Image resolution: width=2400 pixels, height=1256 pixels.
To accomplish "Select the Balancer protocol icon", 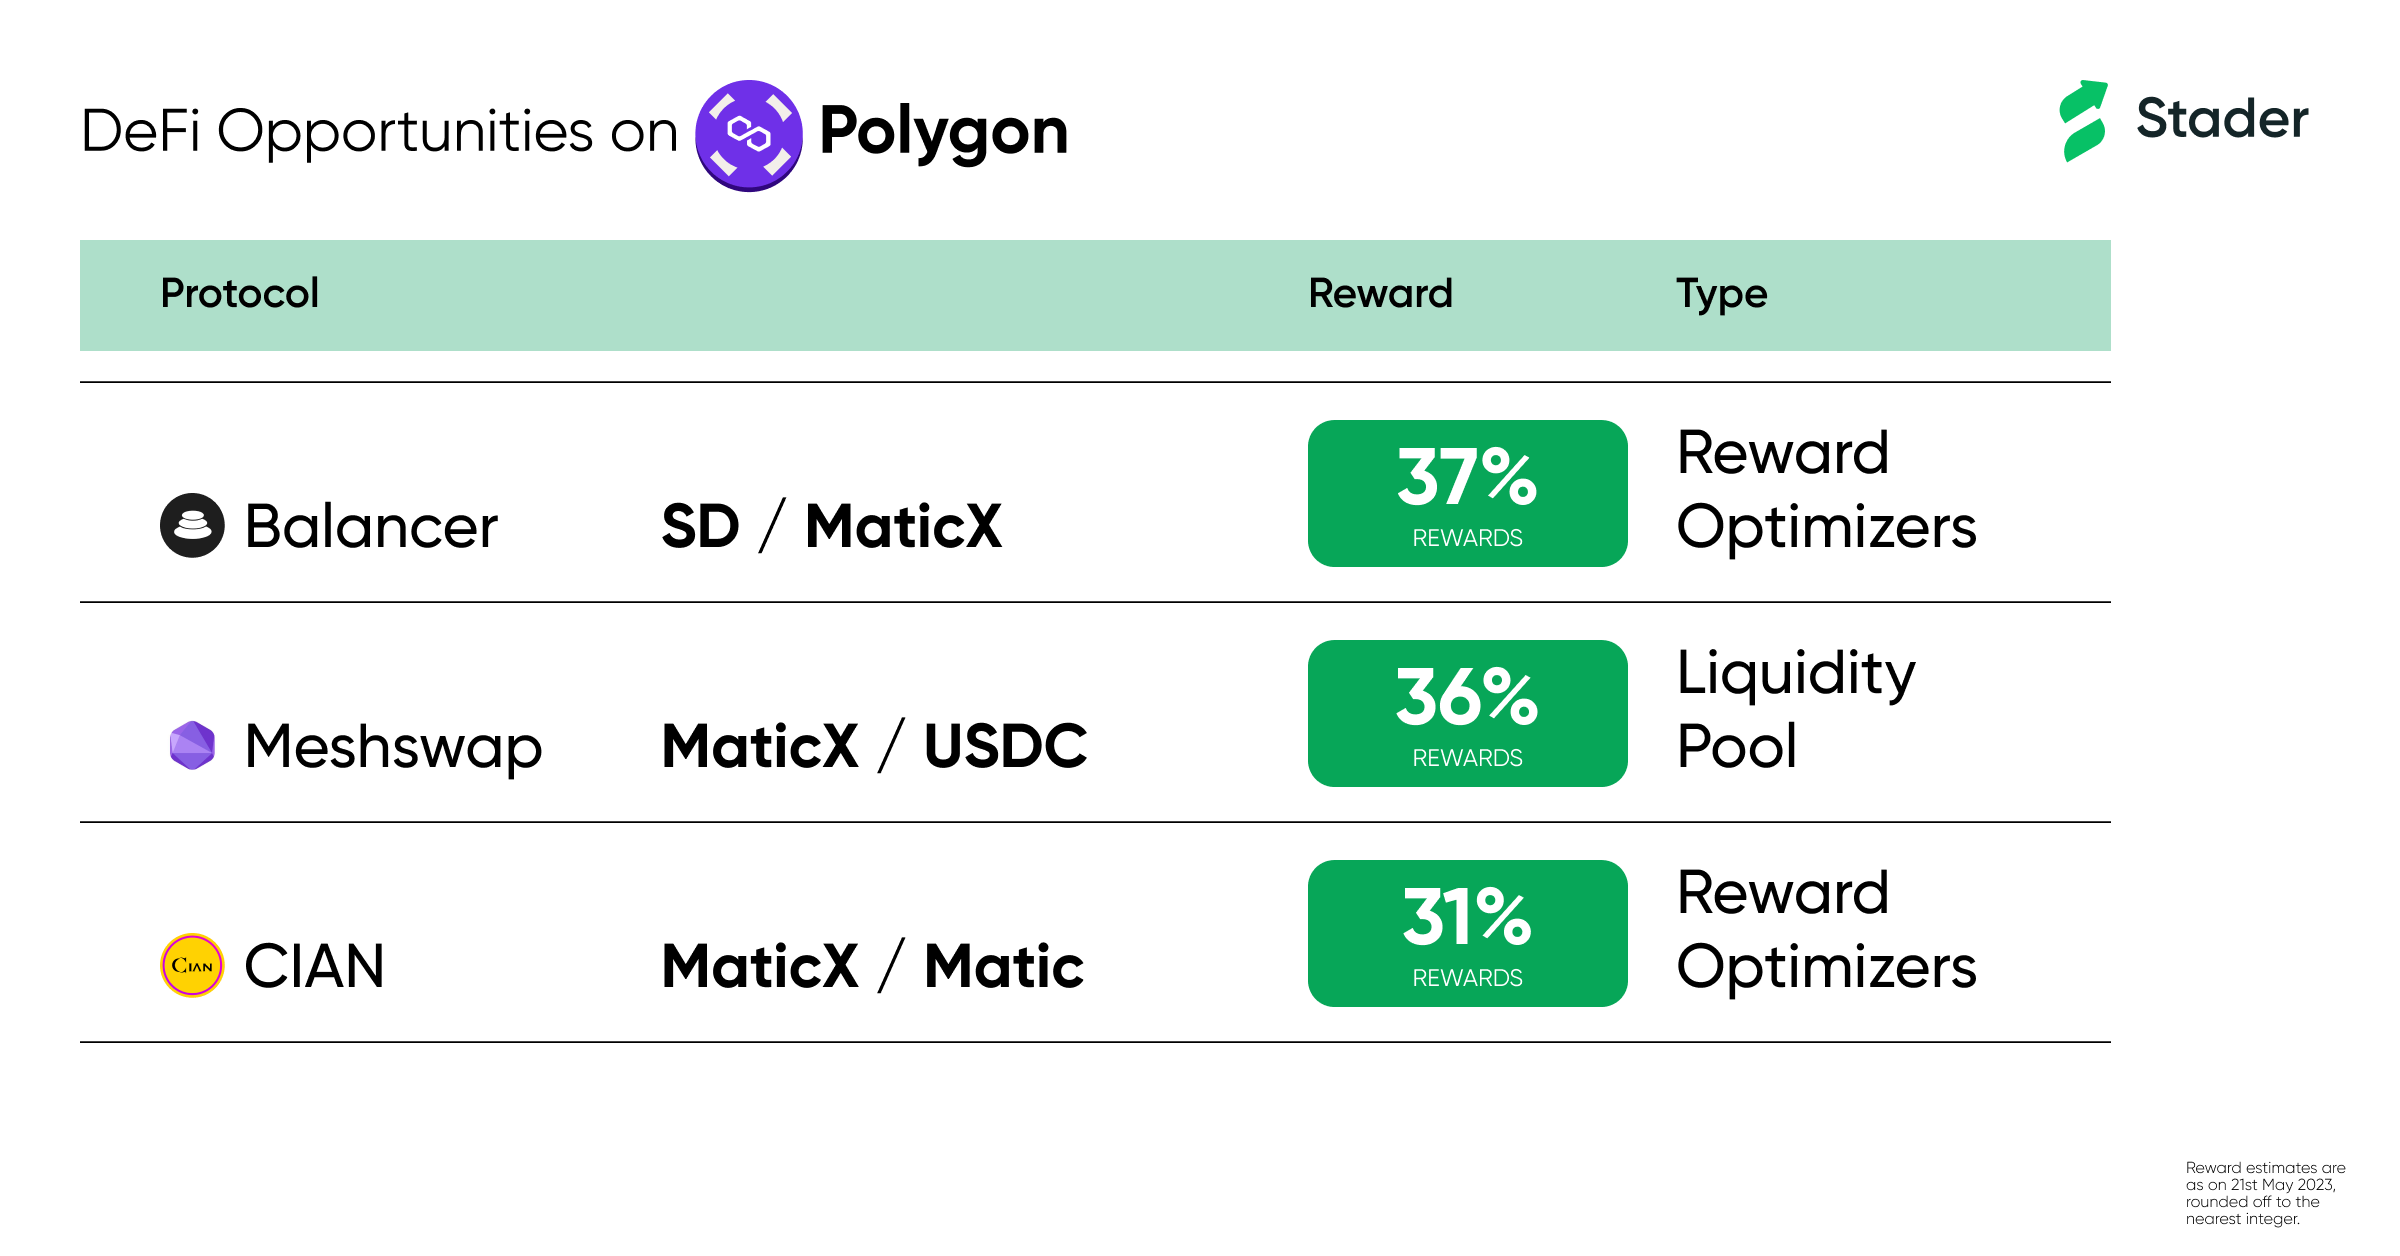I will click(x=192, y=525).
